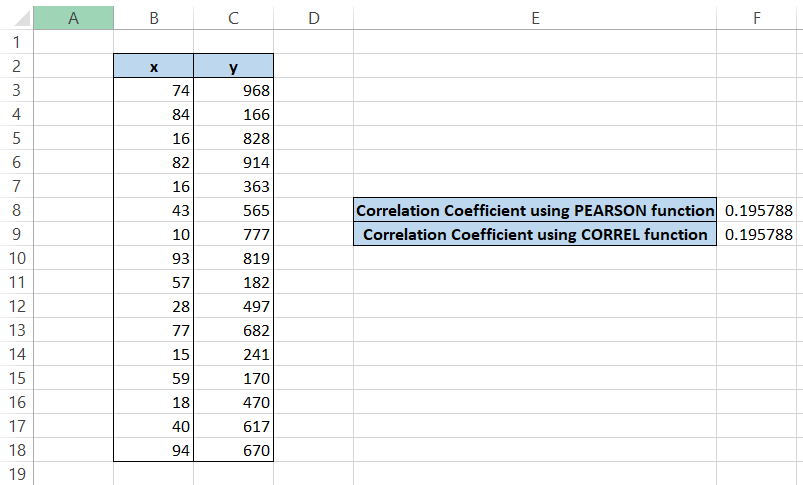Select column E header
The width and height of the screenshot is (803, 485).
pyautogui.click(x=535, y=17)
